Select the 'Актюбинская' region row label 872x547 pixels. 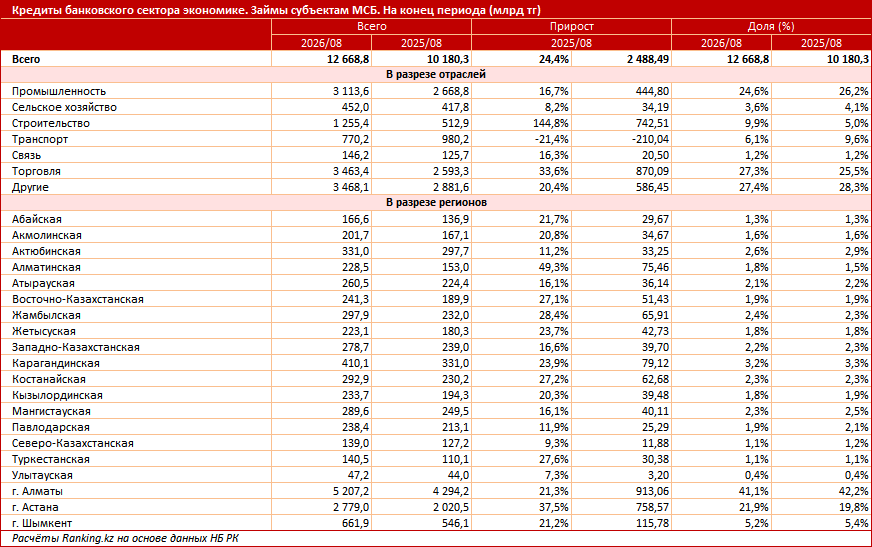pyautogui.click(x=46, y=252)
